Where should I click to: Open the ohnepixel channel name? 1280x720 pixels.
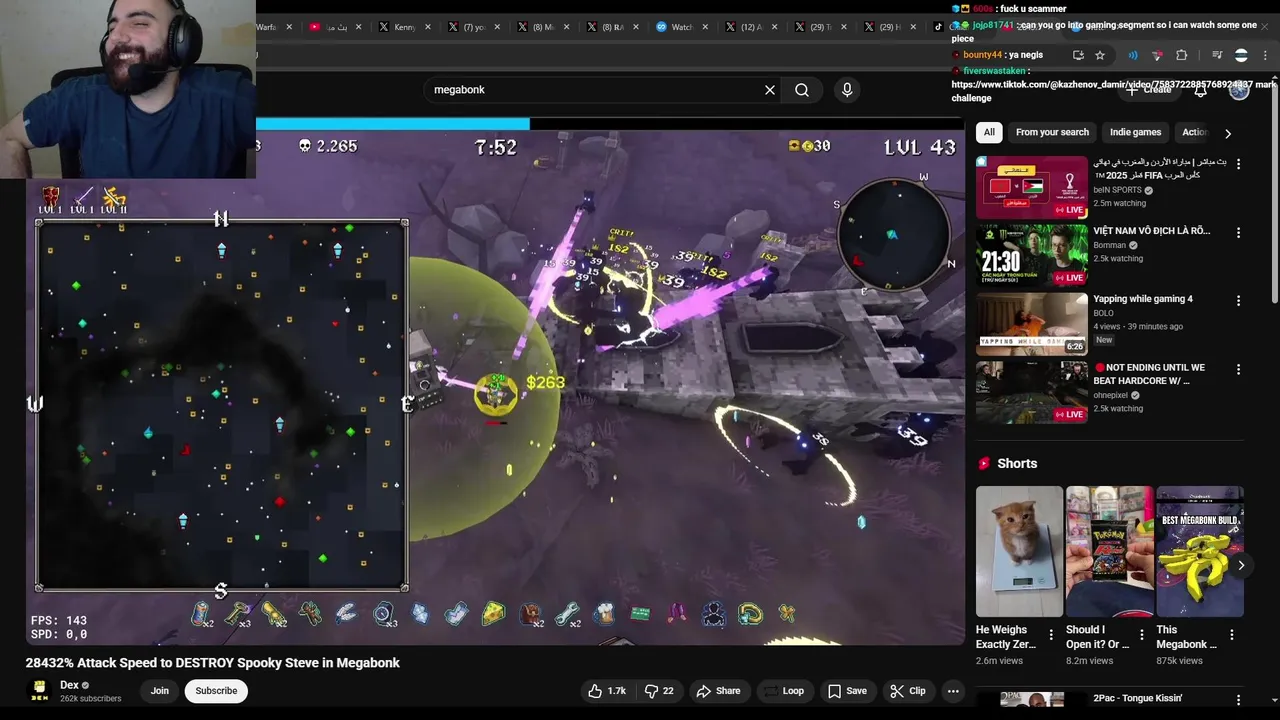click(1112, 395)
